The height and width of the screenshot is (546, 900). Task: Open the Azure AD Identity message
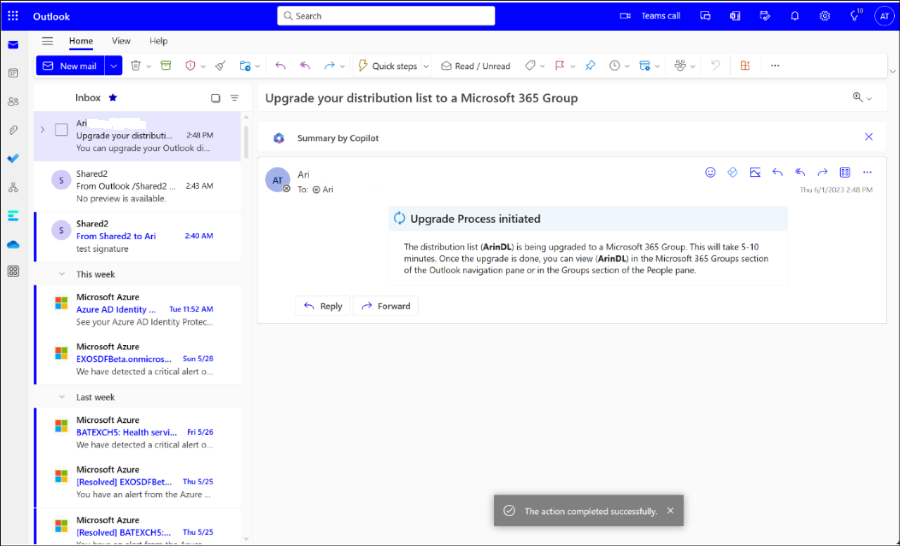pos(138,309)
